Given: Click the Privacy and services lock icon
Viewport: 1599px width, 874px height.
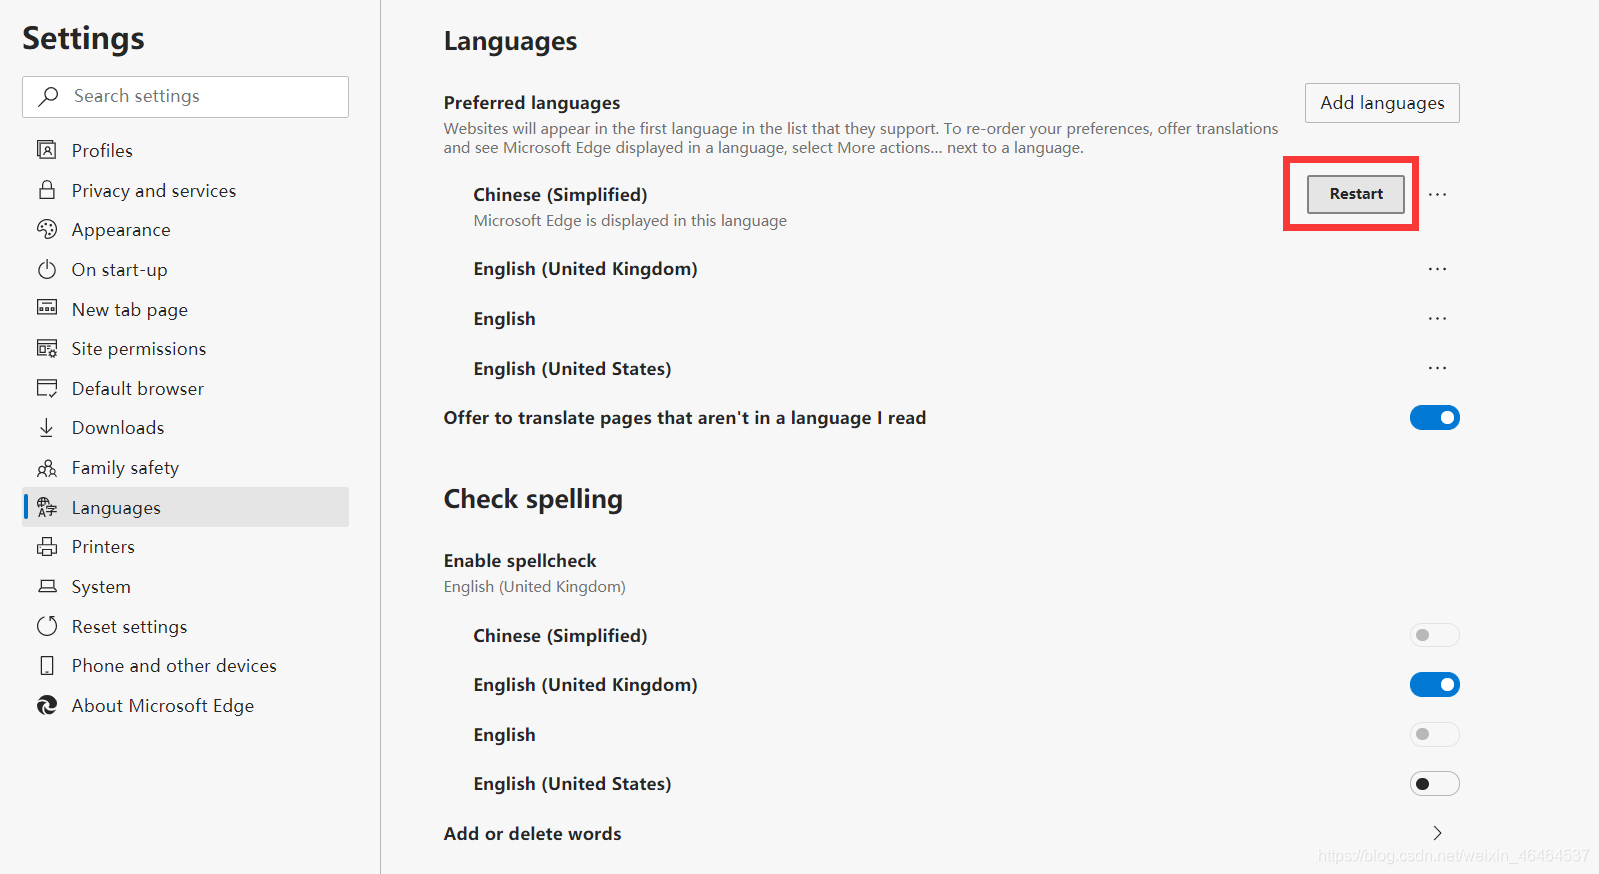Looking at the screenshot, I should coord(47,190).
